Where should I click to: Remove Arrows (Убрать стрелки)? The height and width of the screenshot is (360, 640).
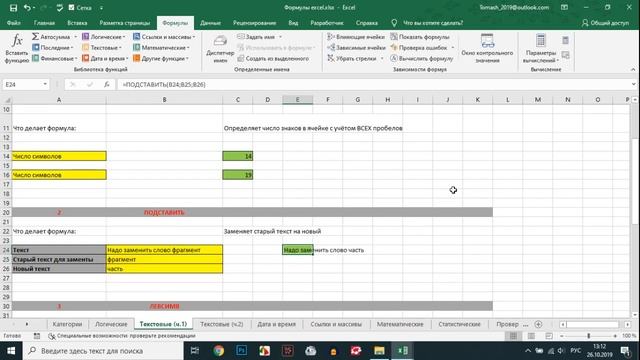pos(352,58)
